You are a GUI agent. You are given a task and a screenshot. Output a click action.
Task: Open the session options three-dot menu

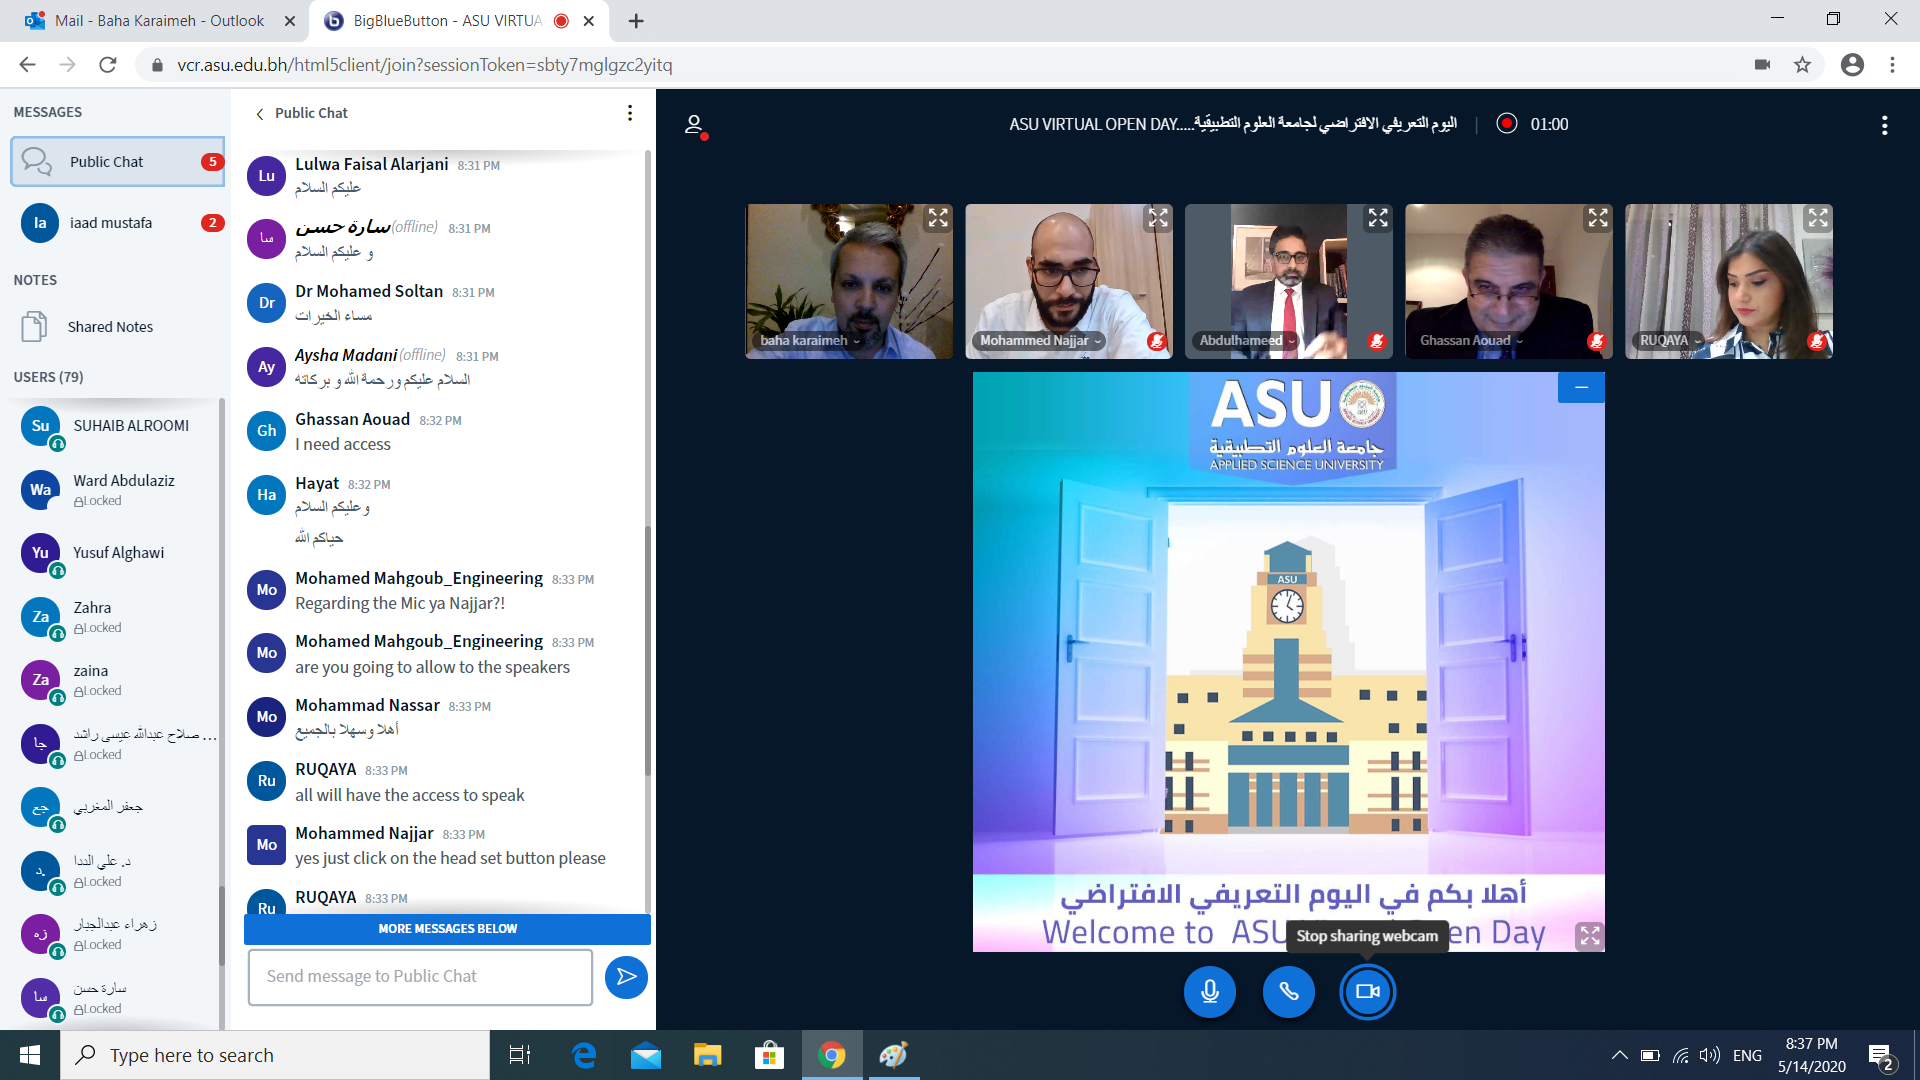click(x=1884, y=125)
